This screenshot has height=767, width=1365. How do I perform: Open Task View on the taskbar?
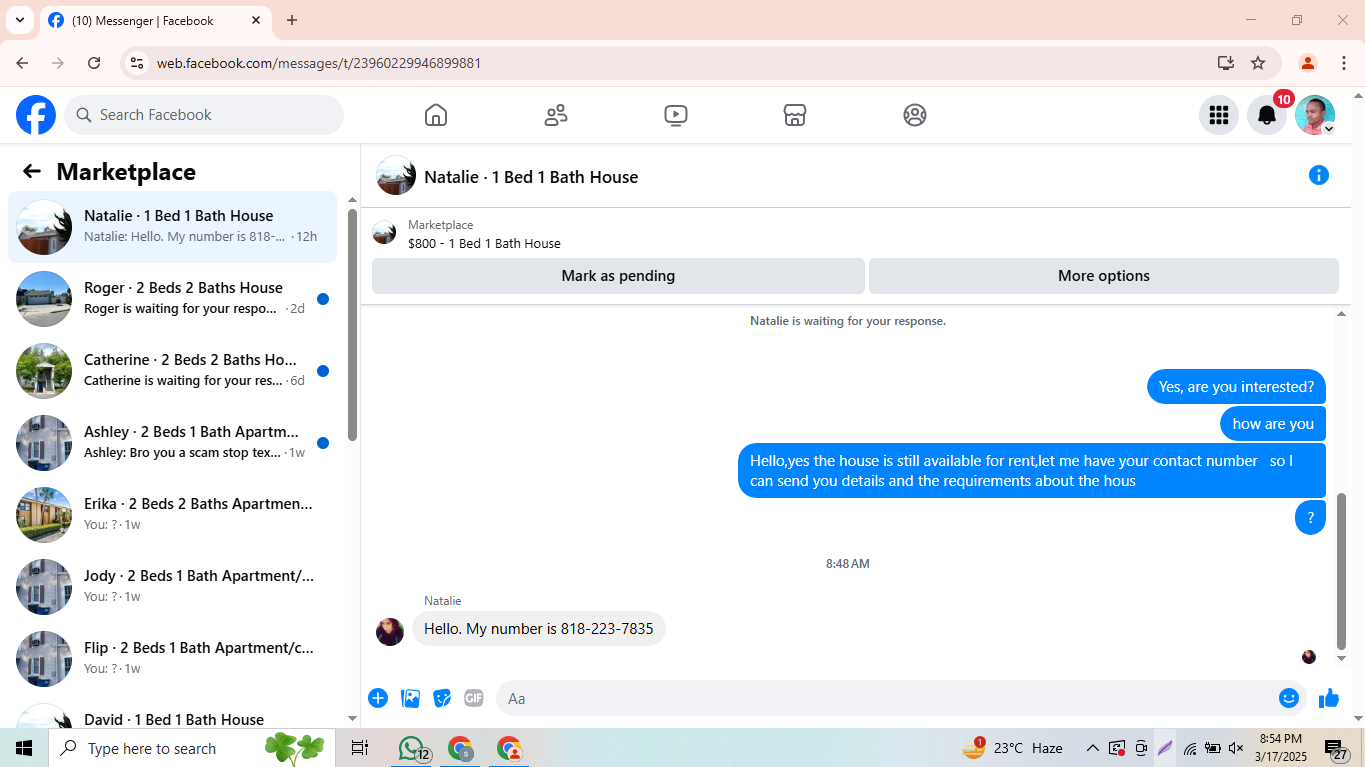(x=360, y=748)
